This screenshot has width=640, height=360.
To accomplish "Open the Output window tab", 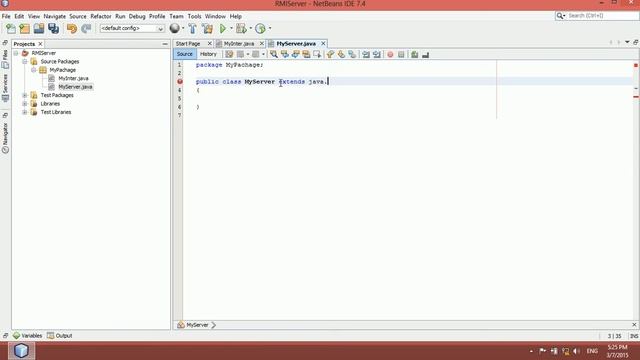I will coord(60,336).
